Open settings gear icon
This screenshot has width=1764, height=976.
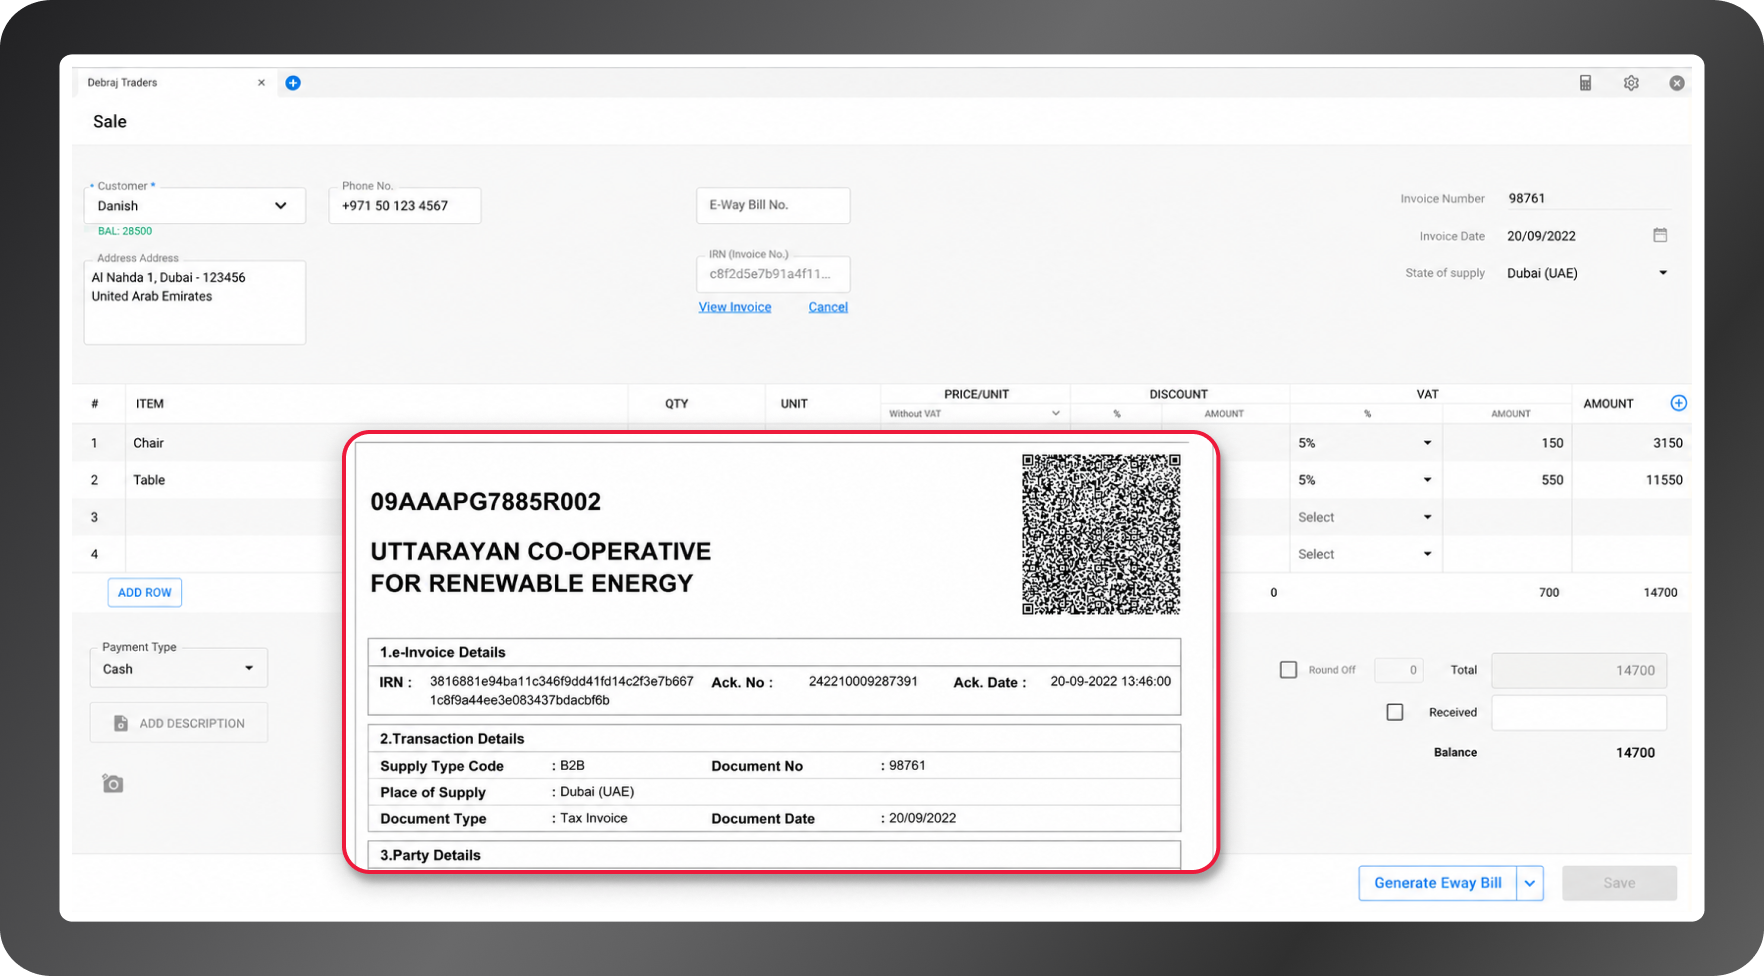(1631, 83)
